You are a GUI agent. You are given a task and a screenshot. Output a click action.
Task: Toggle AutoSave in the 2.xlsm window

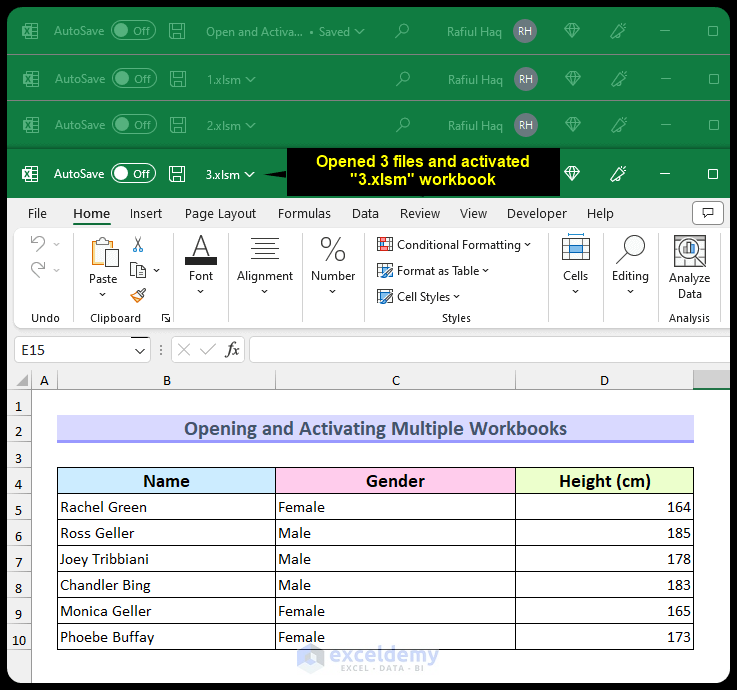133,125
